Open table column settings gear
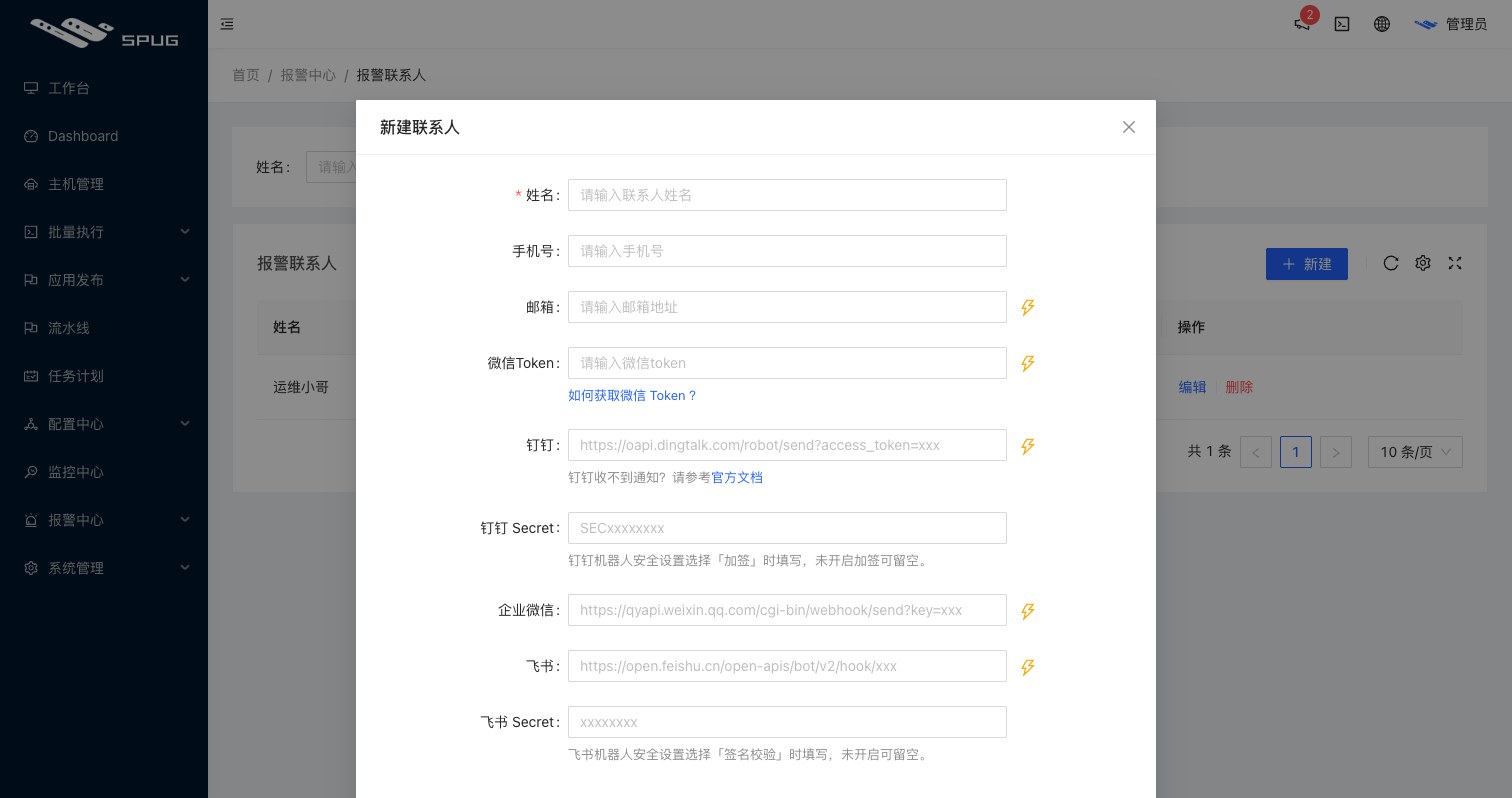Image resolution: width=1512 pixels, height=798 pixels. tap(1423, 263)
